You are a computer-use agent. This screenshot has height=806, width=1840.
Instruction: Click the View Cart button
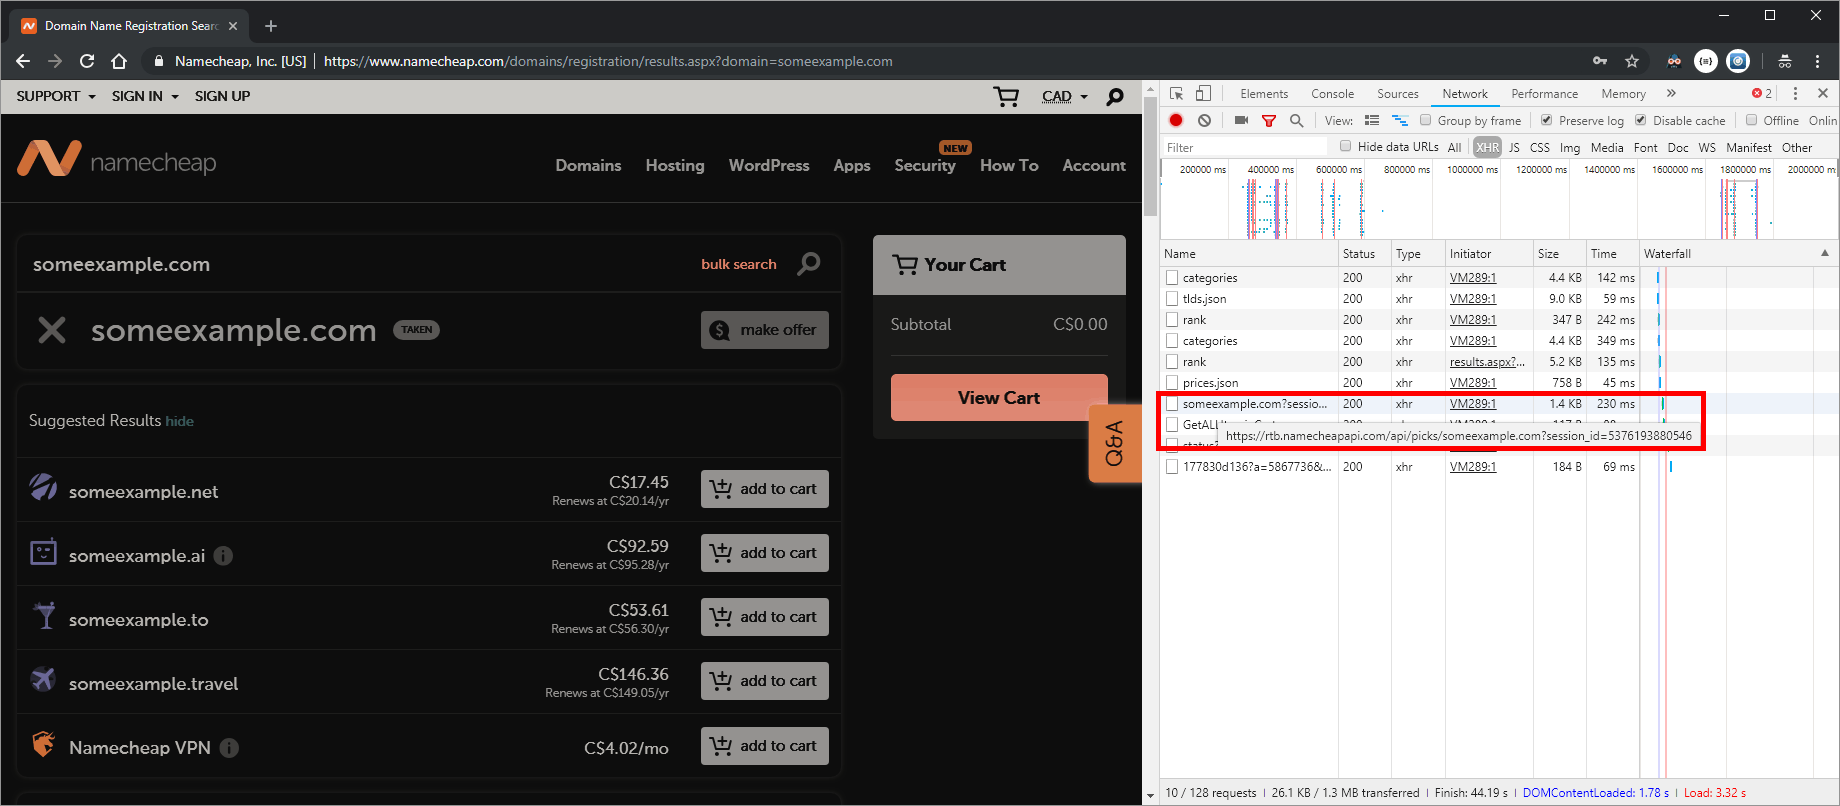pyautogui.click(x=999, y=397)
